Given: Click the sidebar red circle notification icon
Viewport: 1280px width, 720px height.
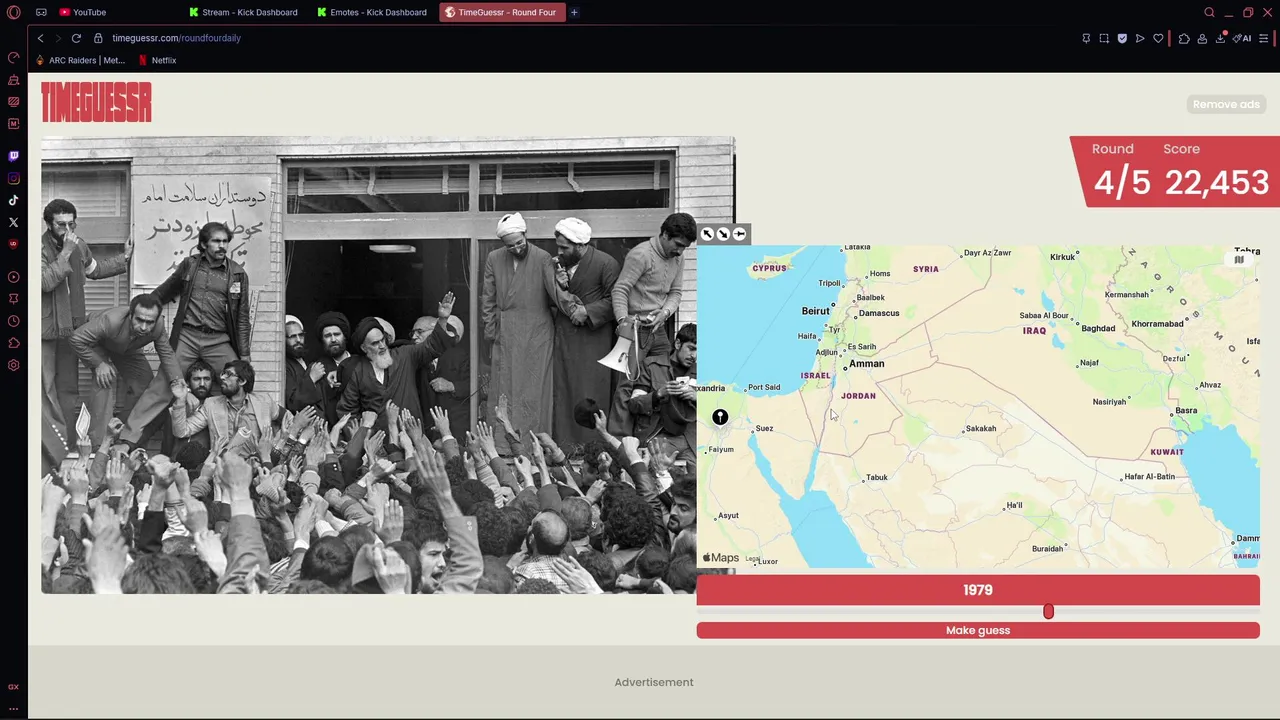Looking at the screenshot, I should click(13, 243).
